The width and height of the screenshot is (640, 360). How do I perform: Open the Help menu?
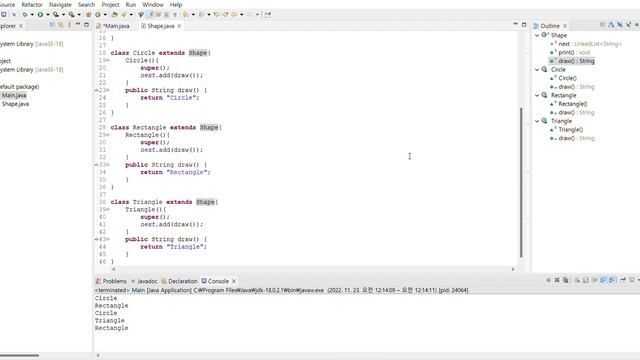tap(176, 4)
